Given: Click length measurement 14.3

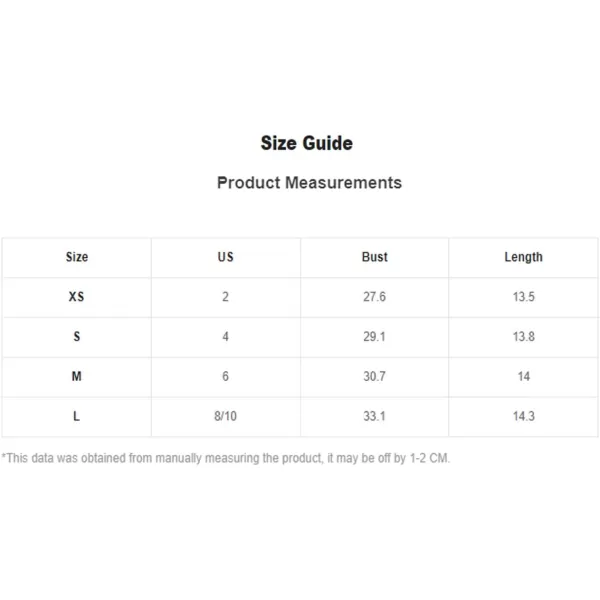Looking at the screenshot, I should pyautogui.click(x=523, y=416).
